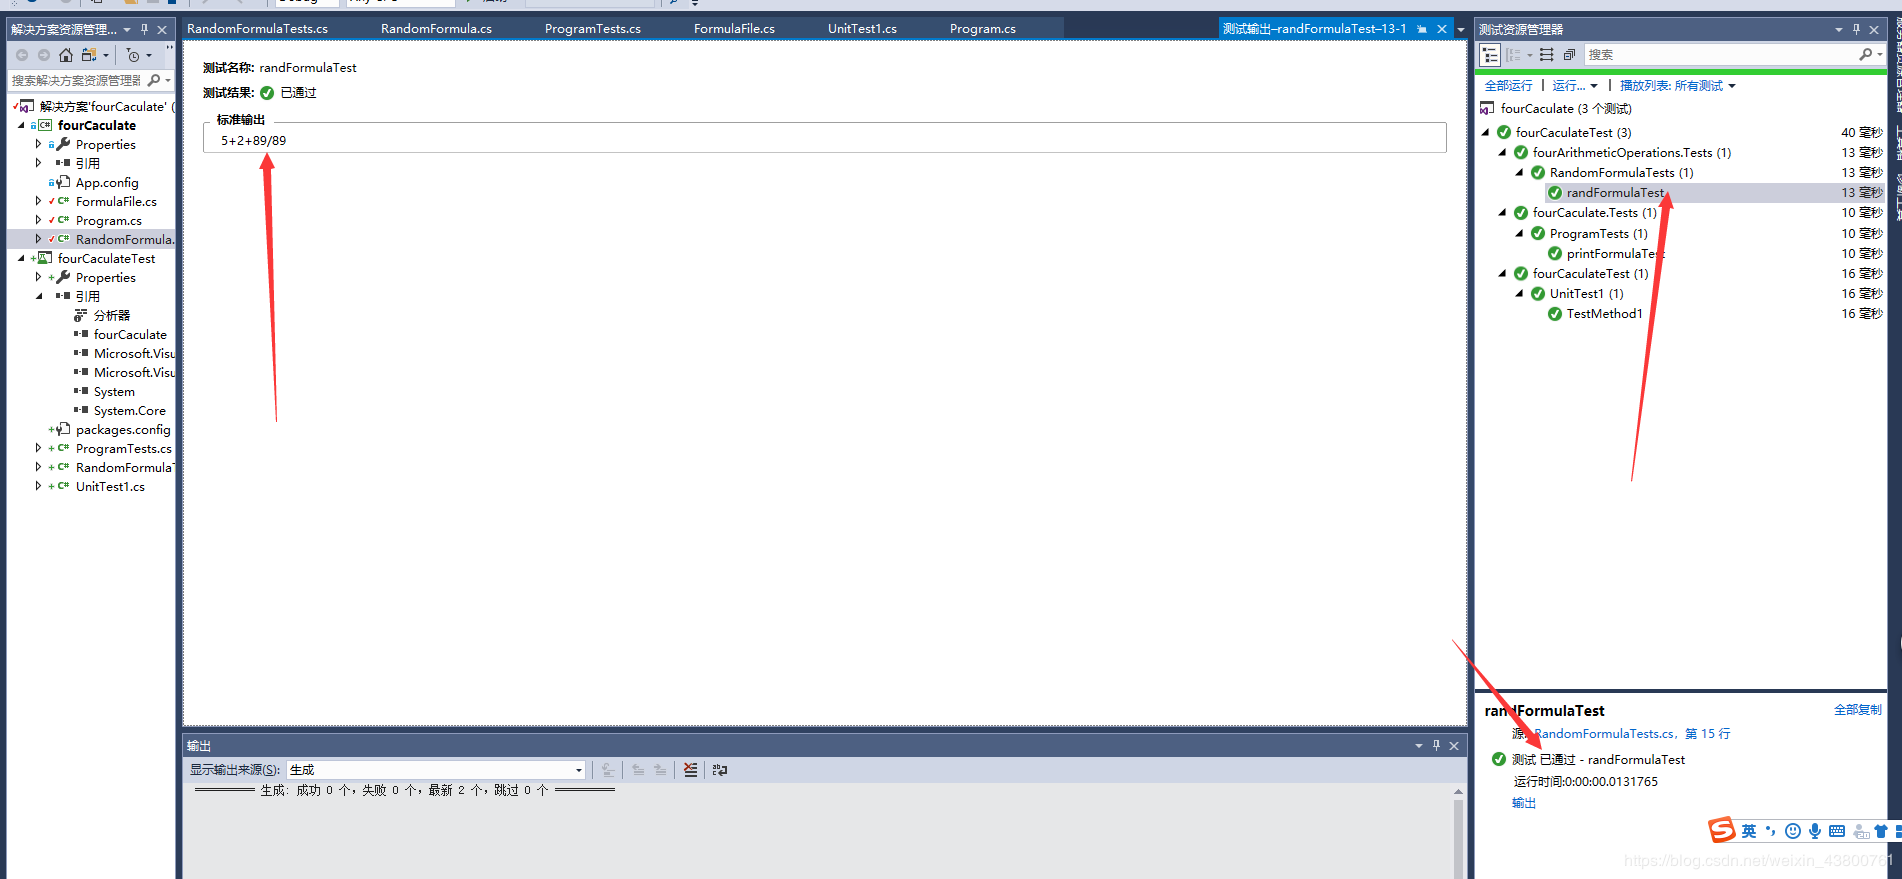The width and height of the screenshot is (1902, 879).
Task: Click search magnifier in Solution Explorer
Action: 154,80
